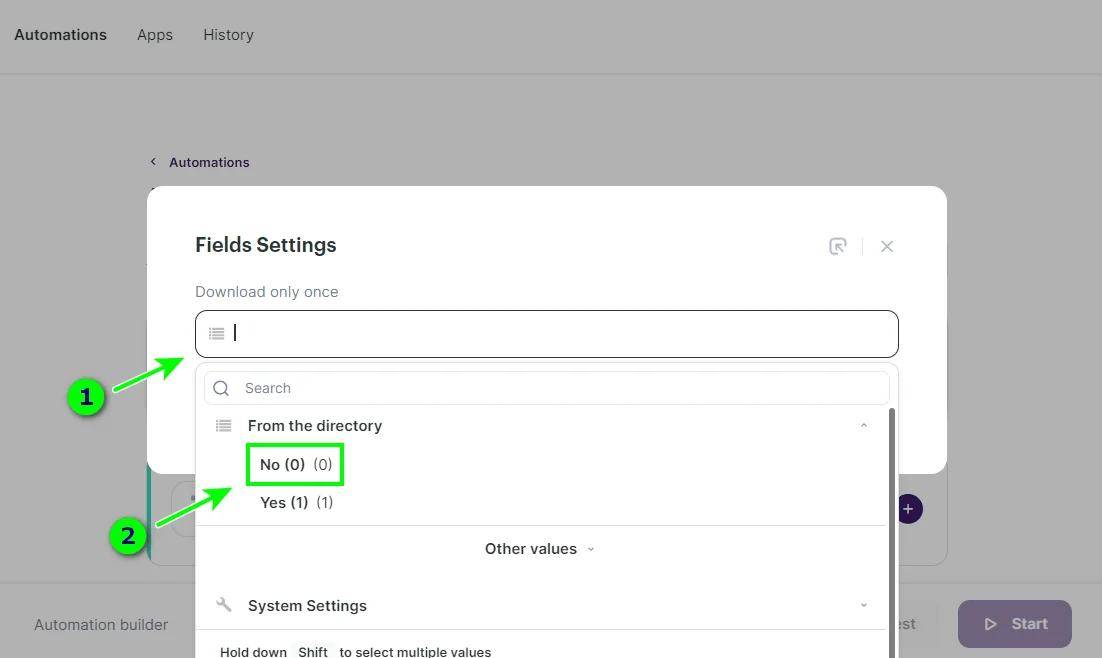Click the back chevron next to Automations breadcrumb
This screenshot has height=658, width=1102.
(153, 162)
